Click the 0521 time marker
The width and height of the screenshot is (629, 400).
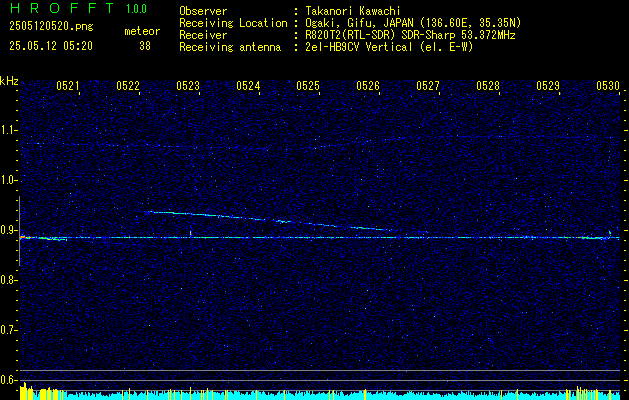coord(67,85)
